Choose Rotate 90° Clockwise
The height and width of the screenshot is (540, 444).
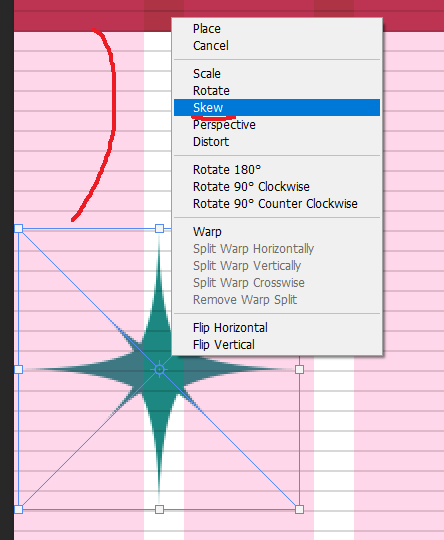277,187
